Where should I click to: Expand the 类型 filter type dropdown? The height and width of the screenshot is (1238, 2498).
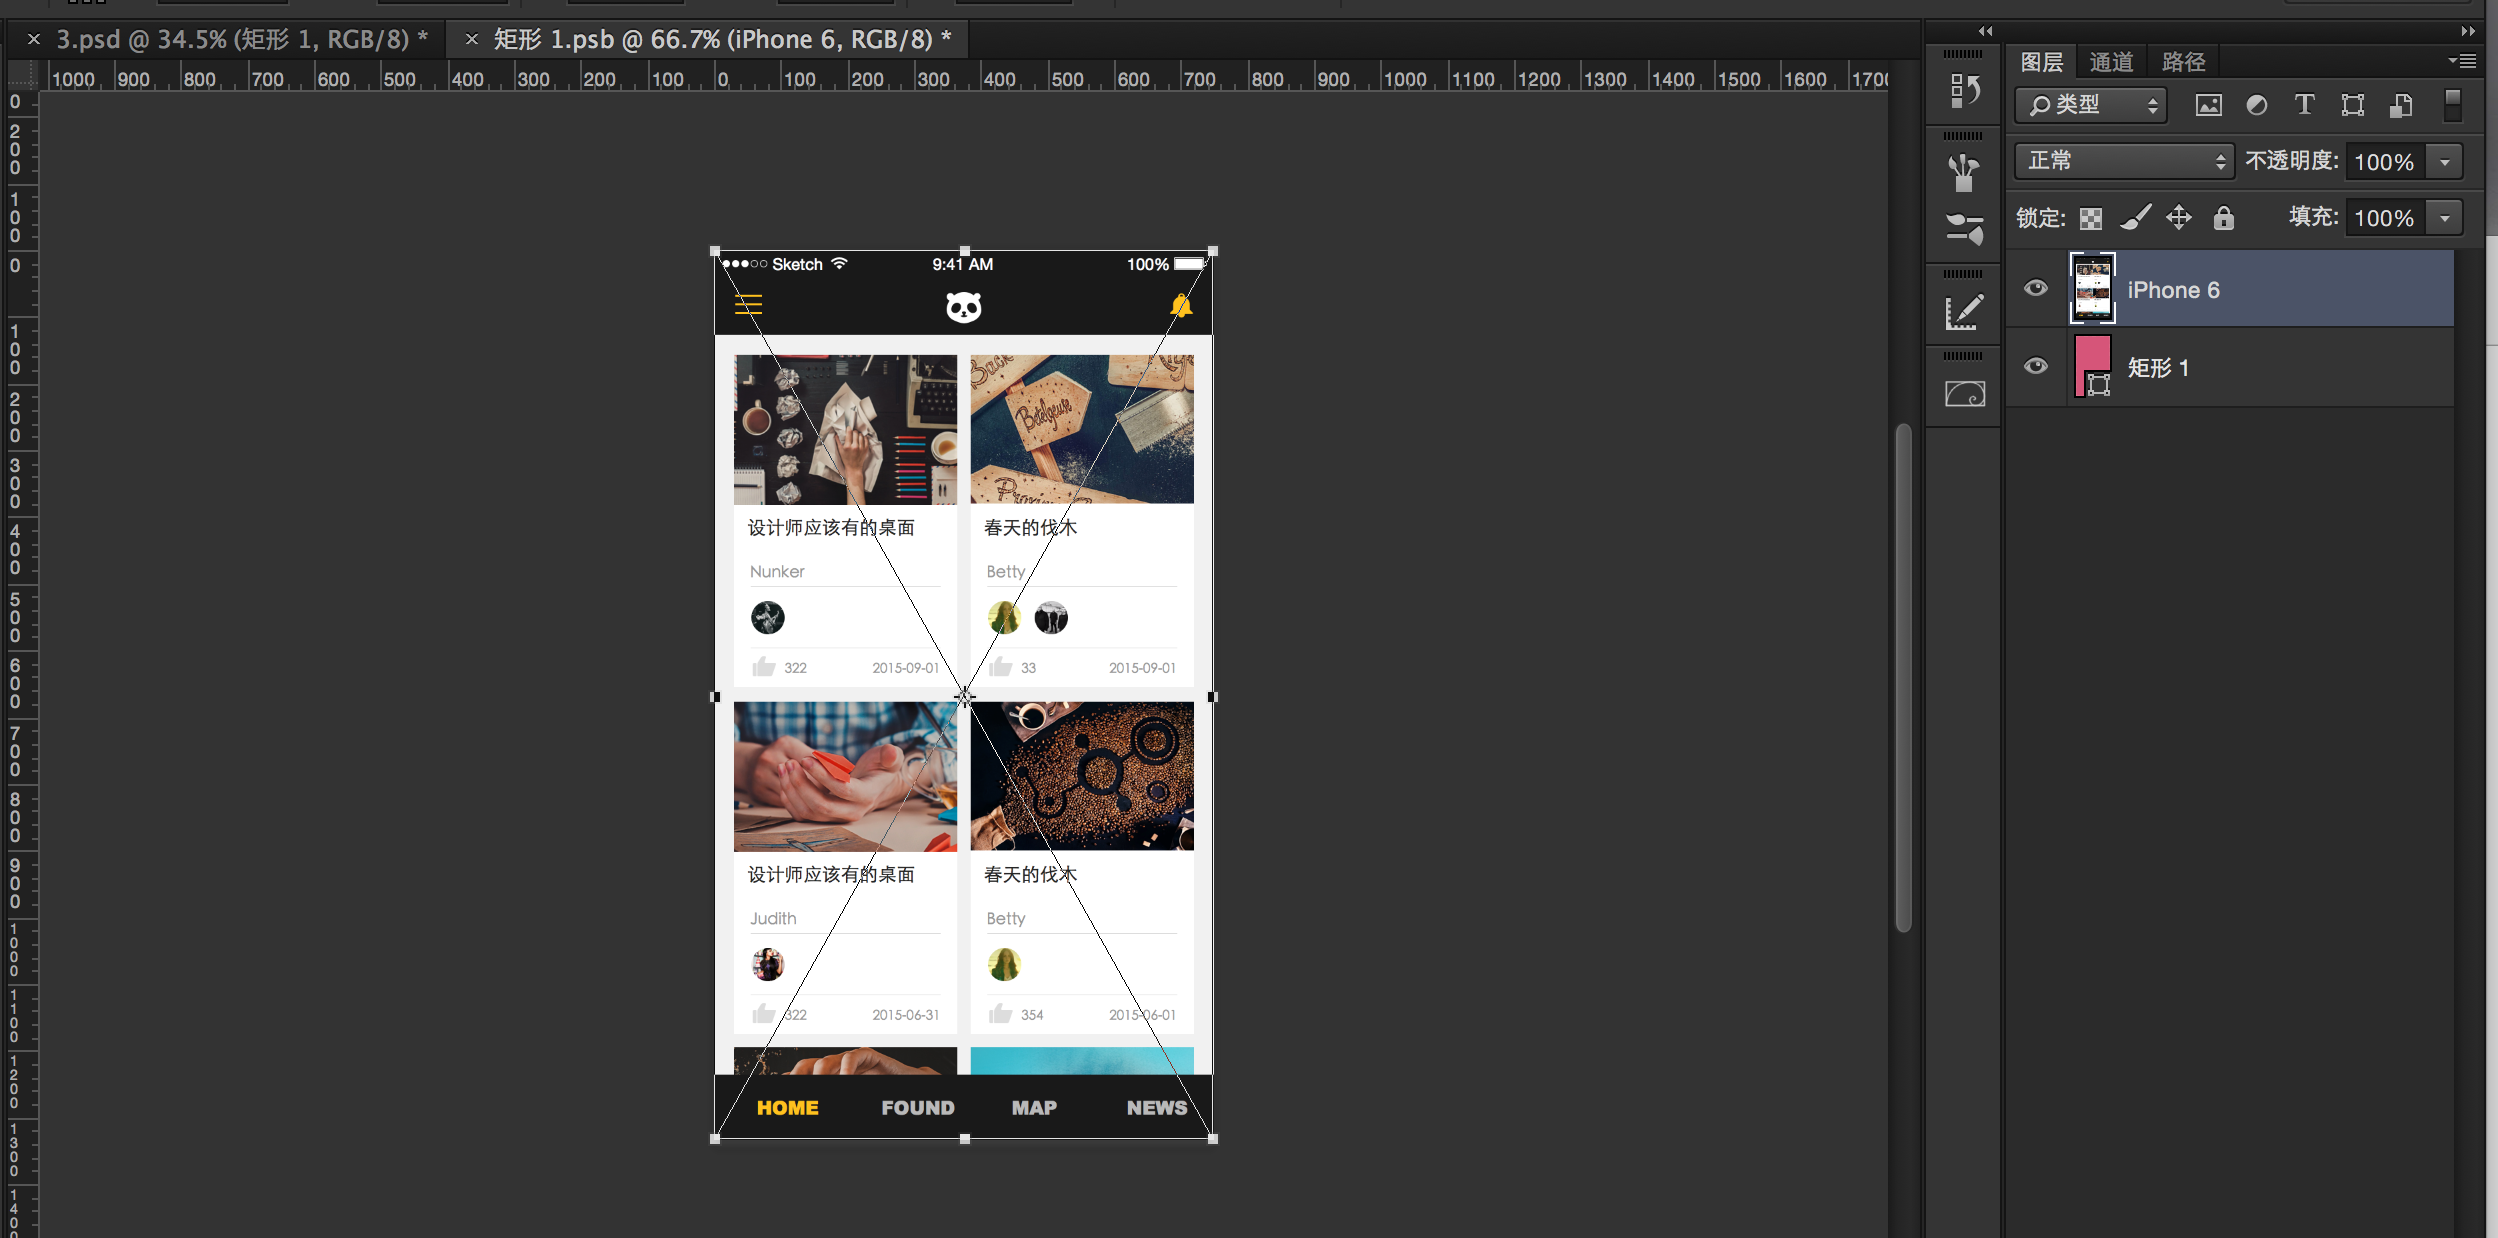(x=2090, y=105)
